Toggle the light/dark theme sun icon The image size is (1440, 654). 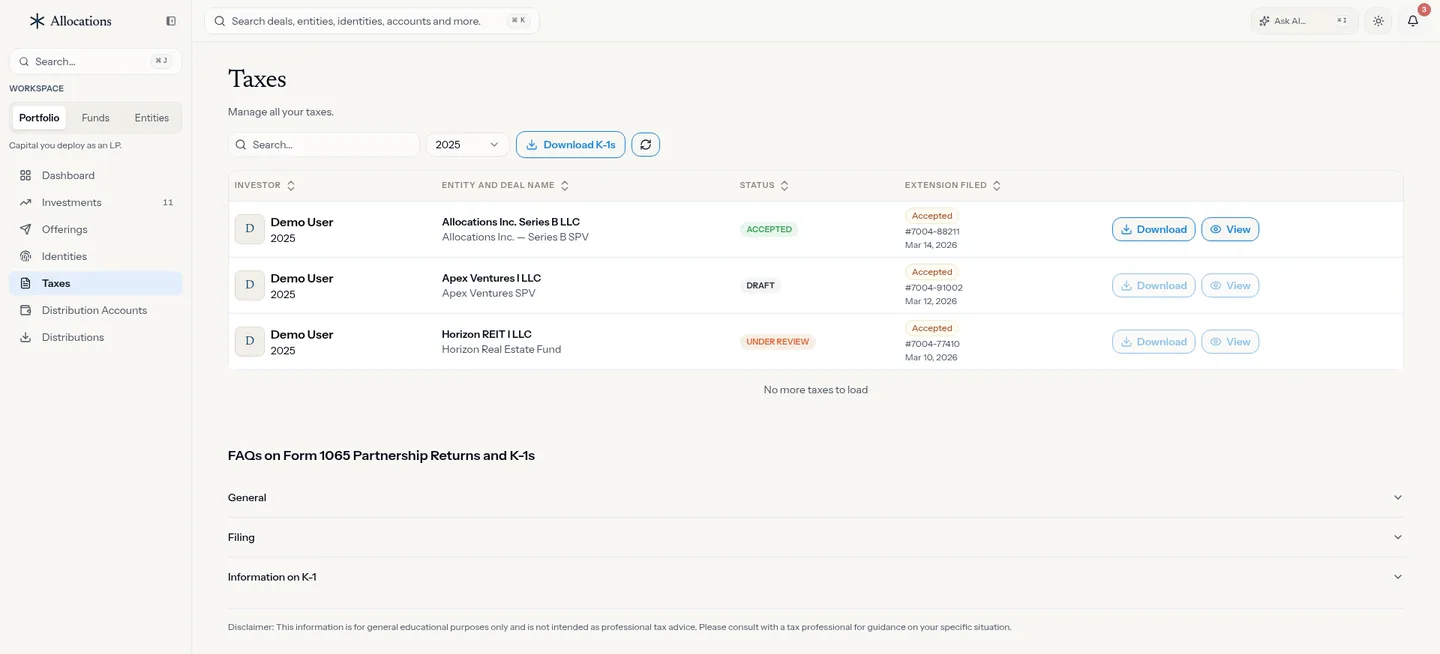1379,21
